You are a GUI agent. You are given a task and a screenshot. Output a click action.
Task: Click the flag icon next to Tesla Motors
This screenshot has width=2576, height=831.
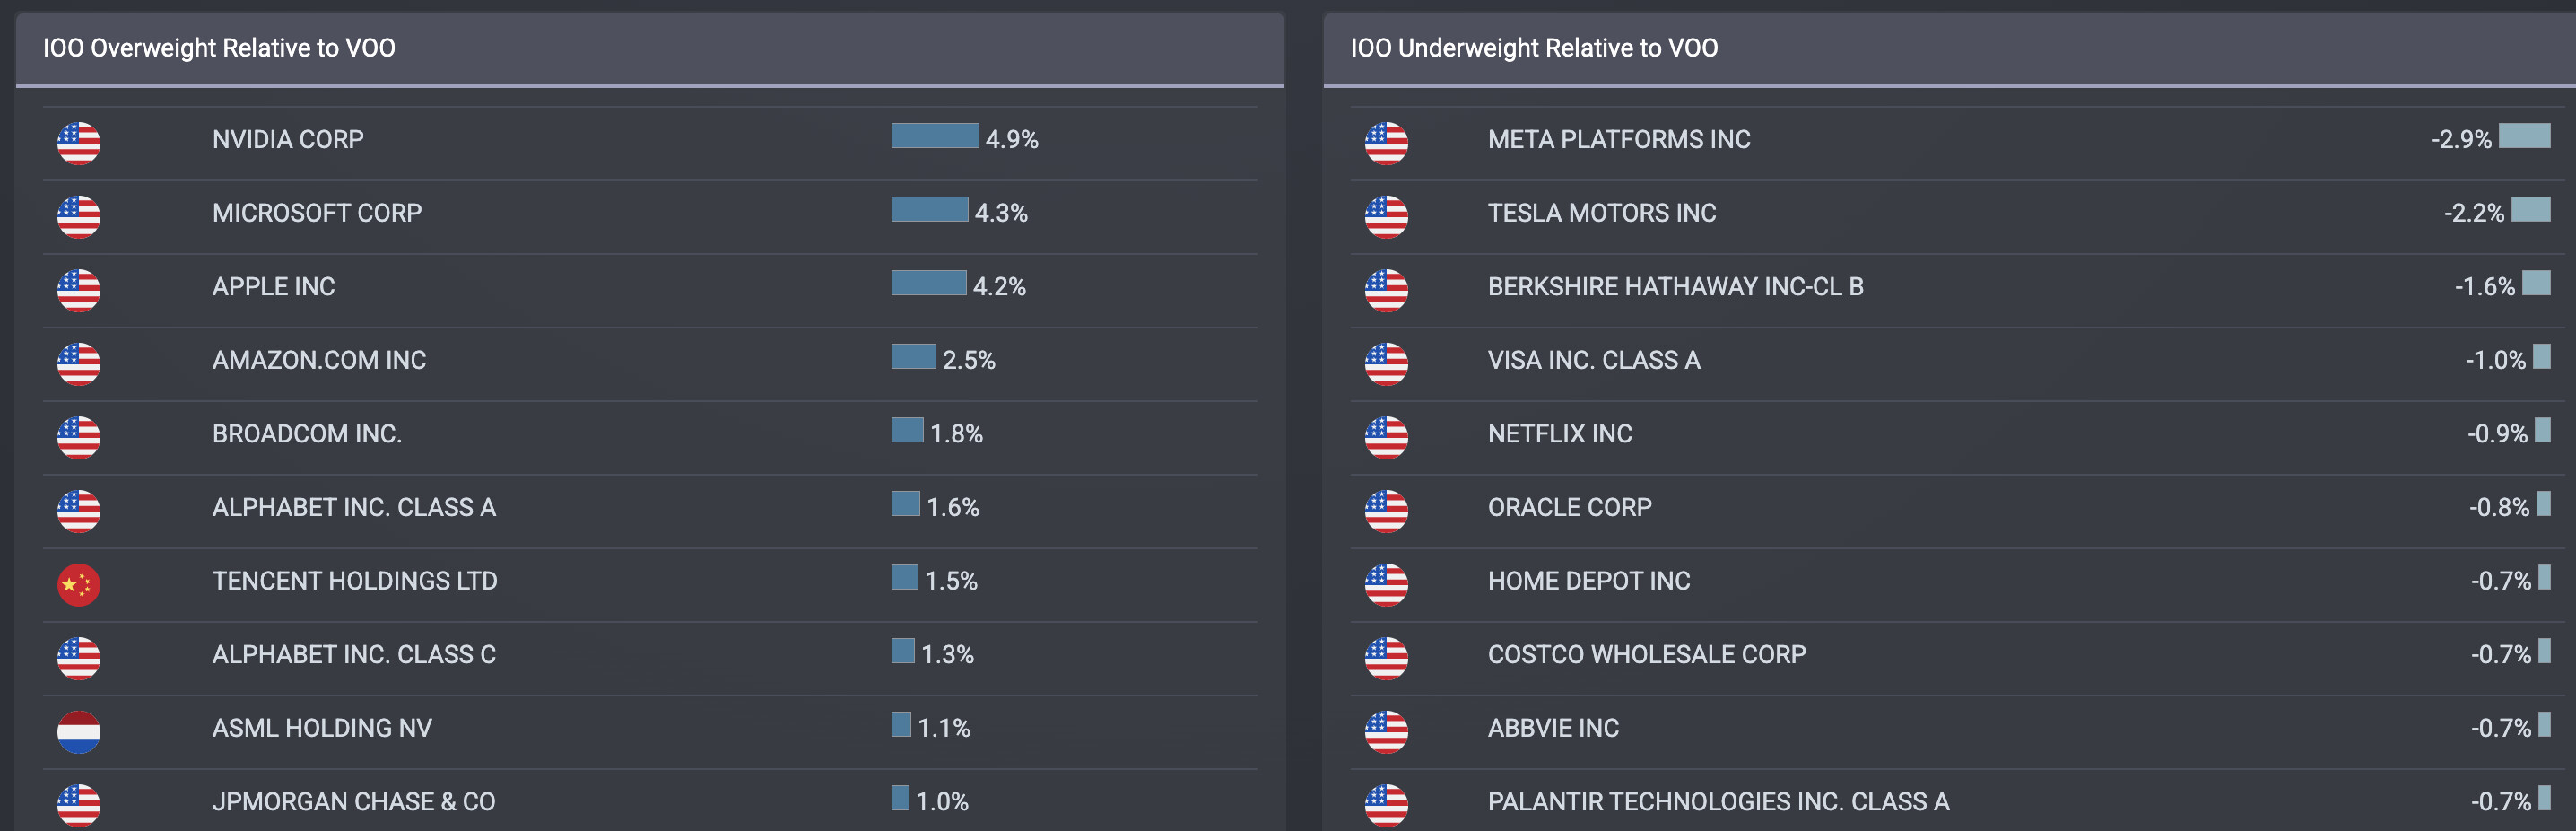coord(1386,217)
